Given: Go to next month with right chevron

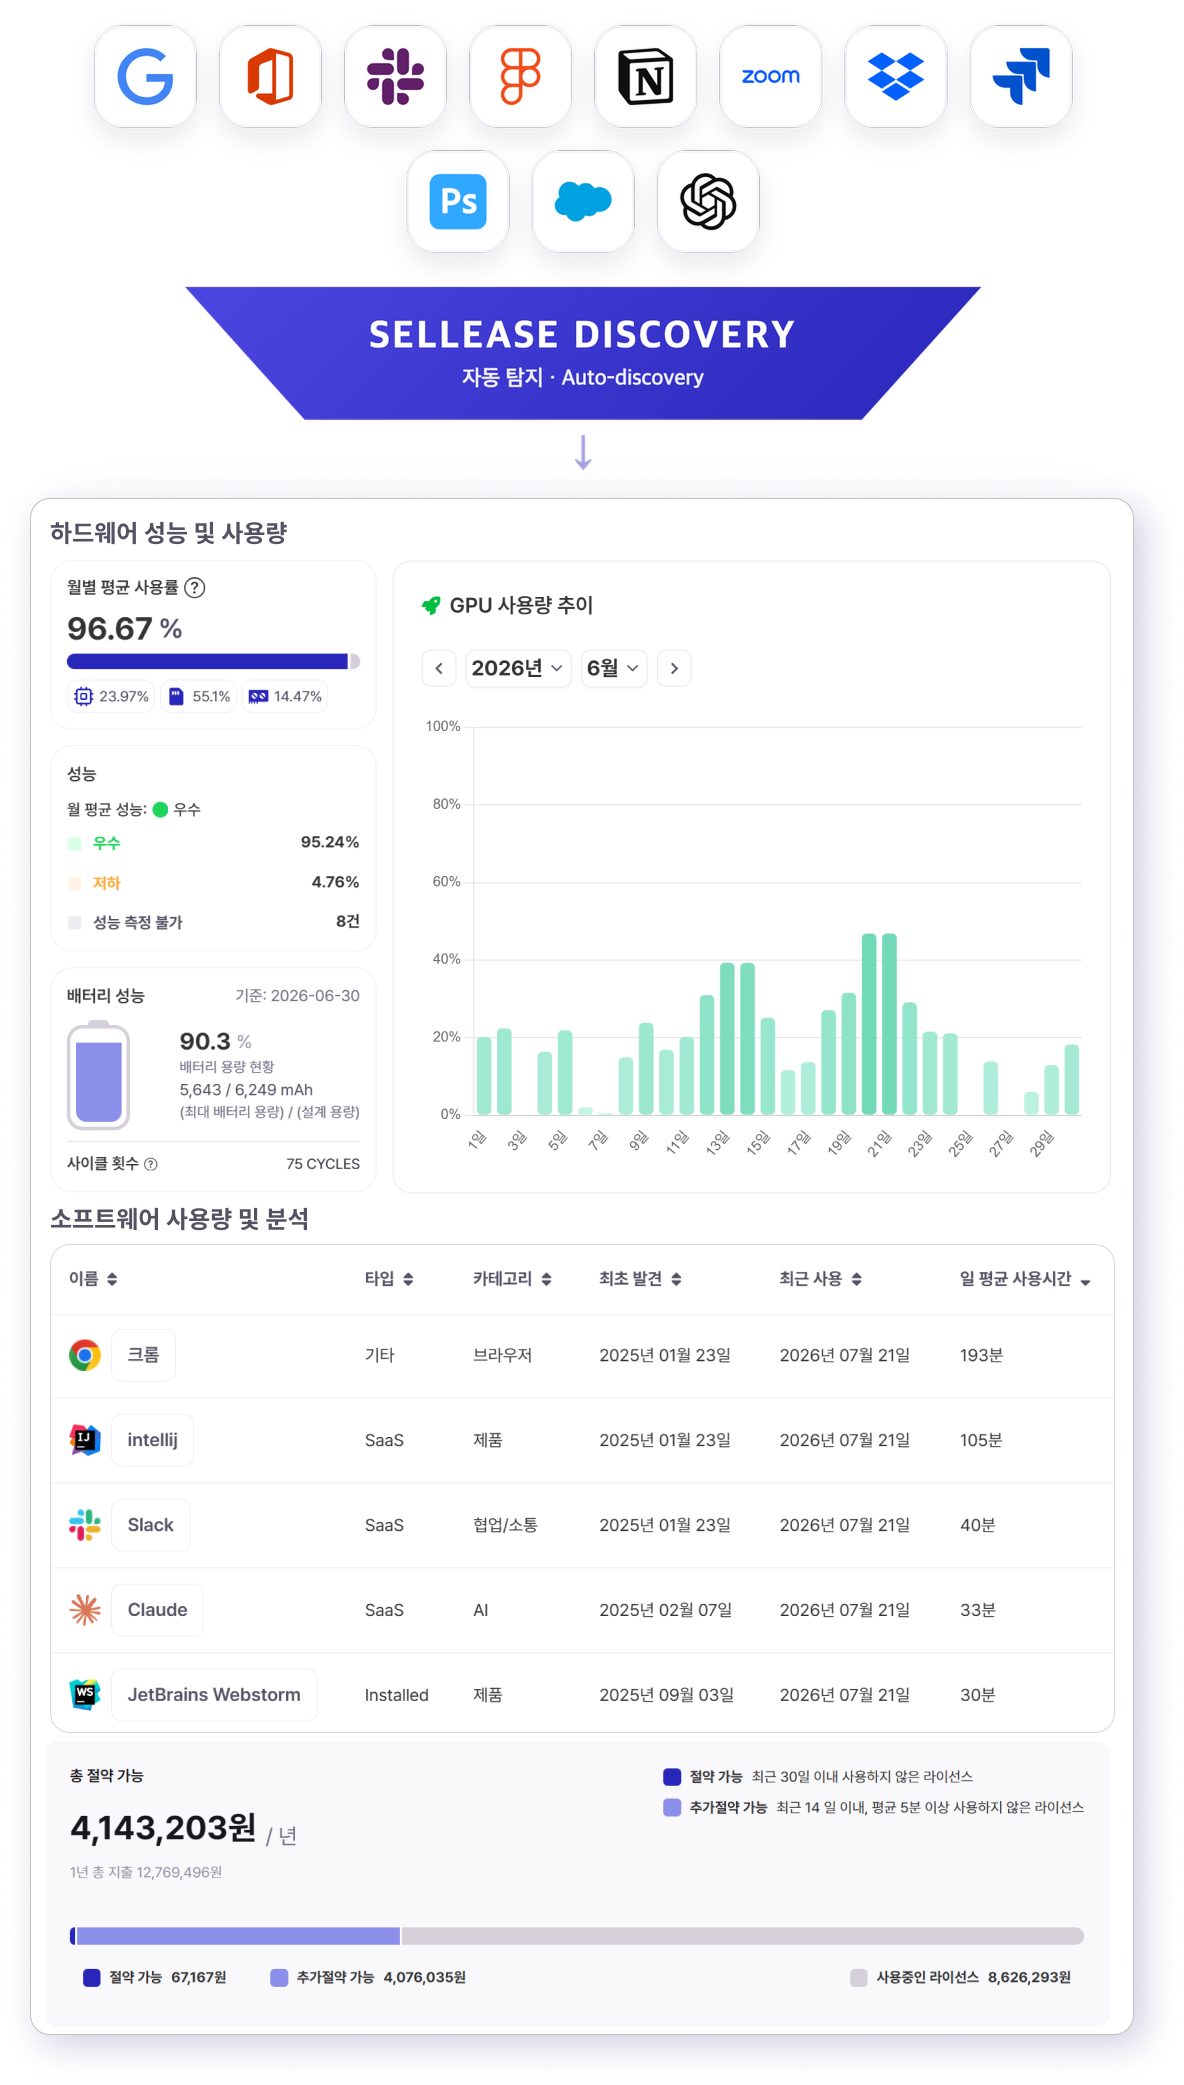Looking at the screenshot, I should [674, 668].
